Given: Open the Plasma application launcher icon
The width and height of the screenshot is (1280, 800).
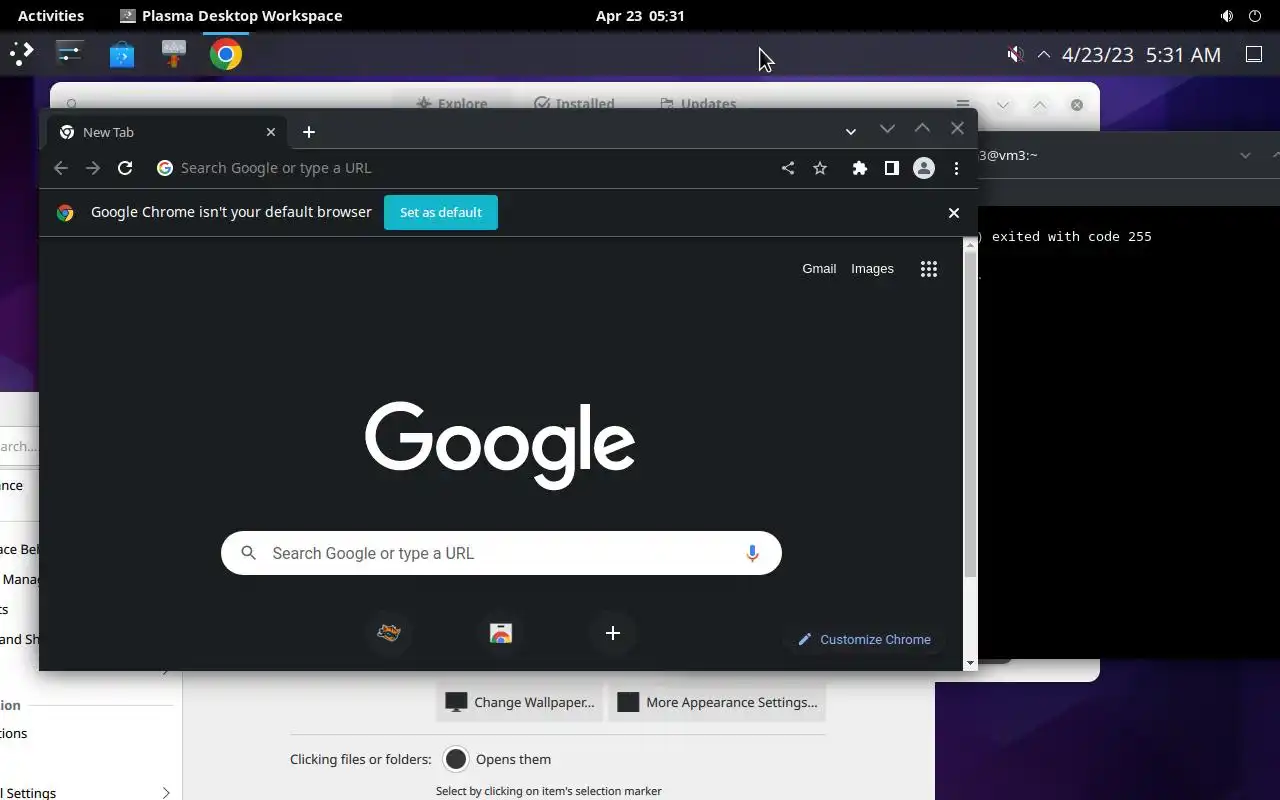Looking at the screenshot, I should coord(22,54).
